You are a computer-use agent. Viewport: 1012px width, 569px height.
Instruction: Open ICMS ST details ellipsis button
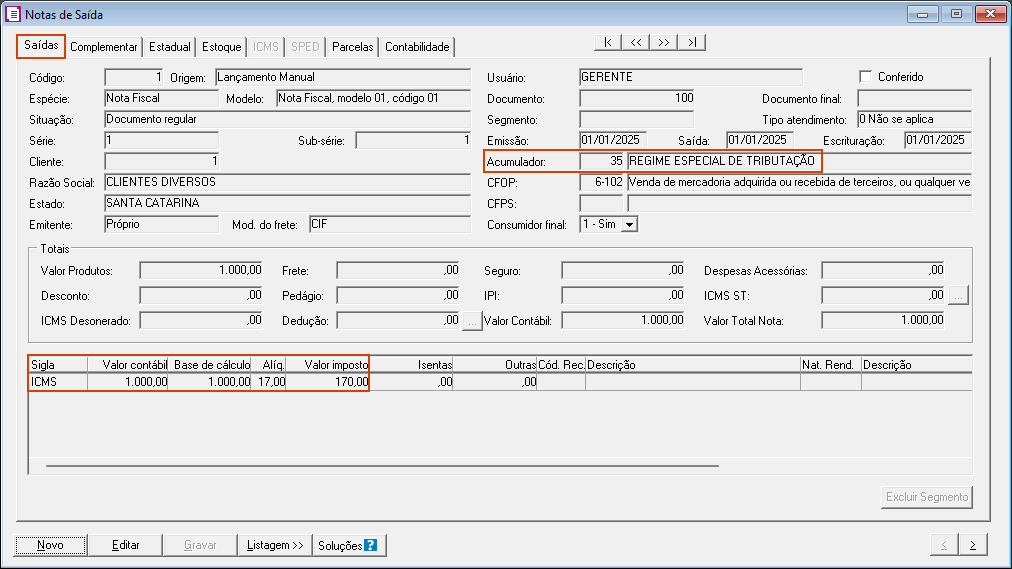958,295
